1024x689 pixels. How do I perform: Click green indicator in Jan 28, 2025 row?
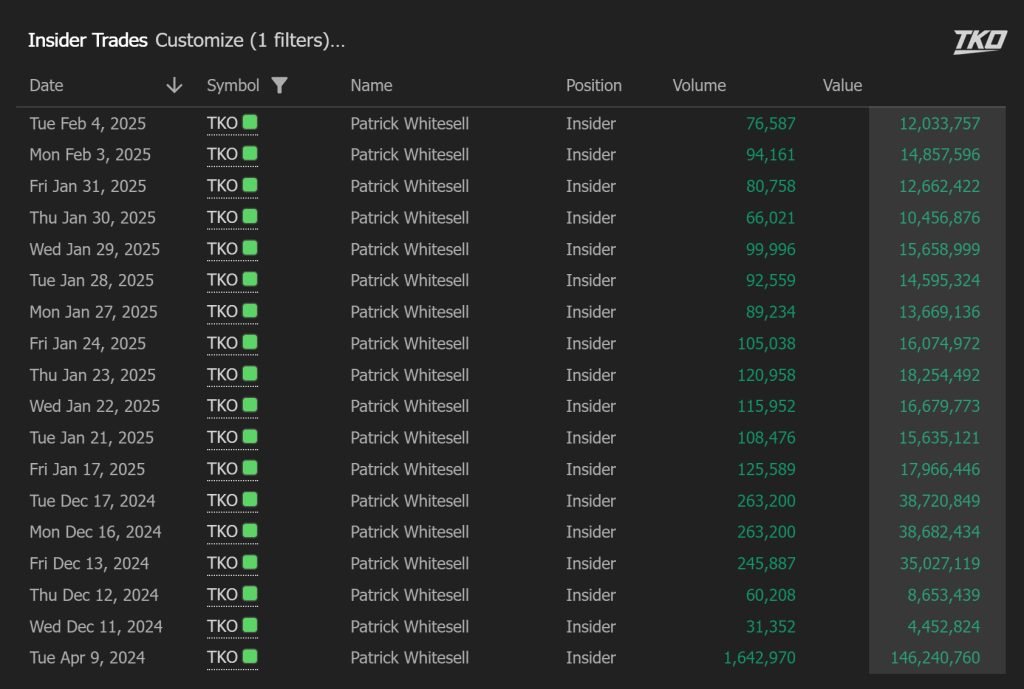point(249,280)
